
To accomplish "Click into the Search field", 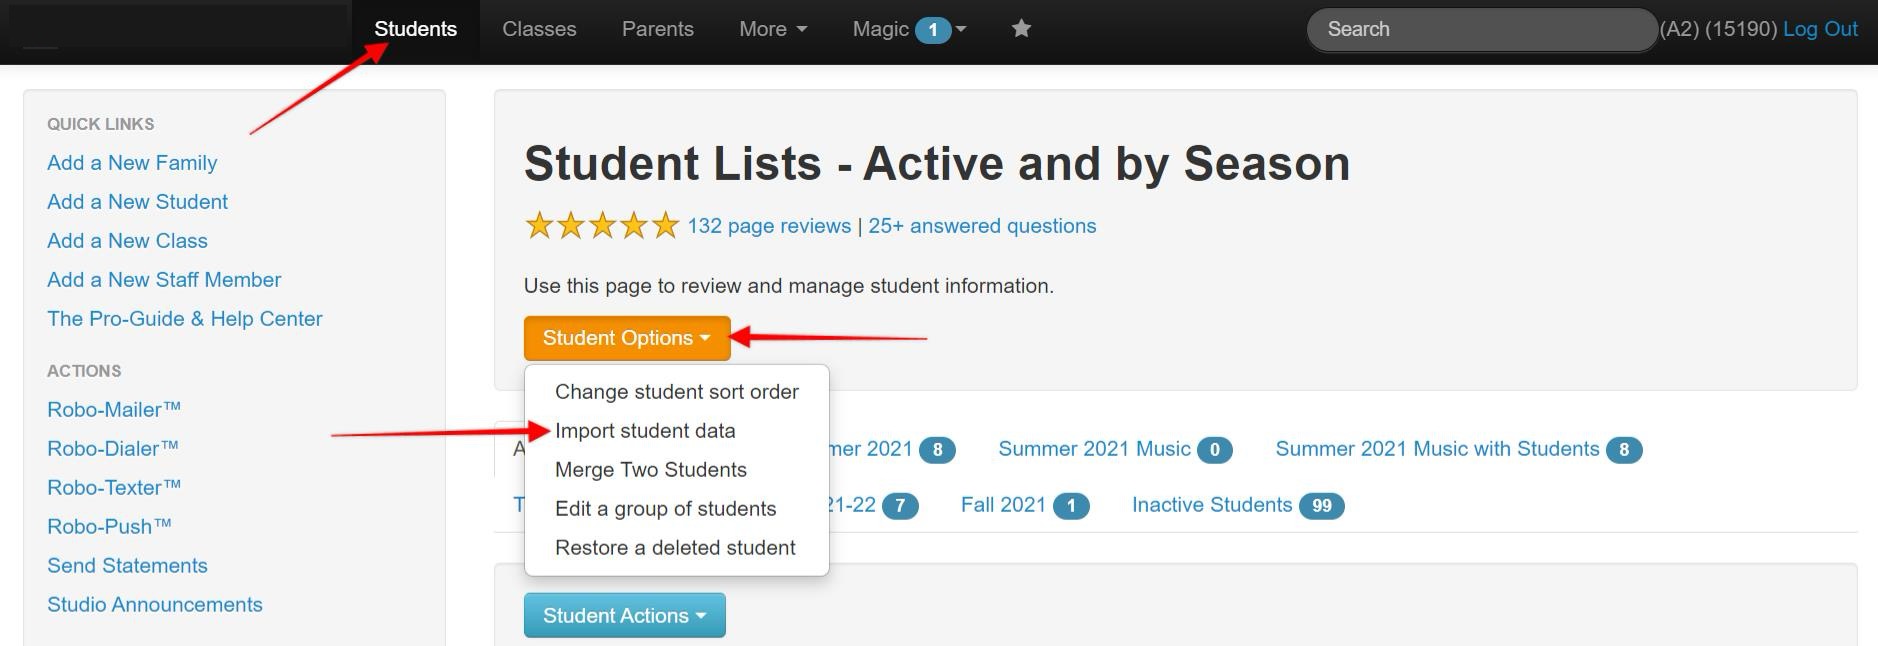I will pos(1480,29).
